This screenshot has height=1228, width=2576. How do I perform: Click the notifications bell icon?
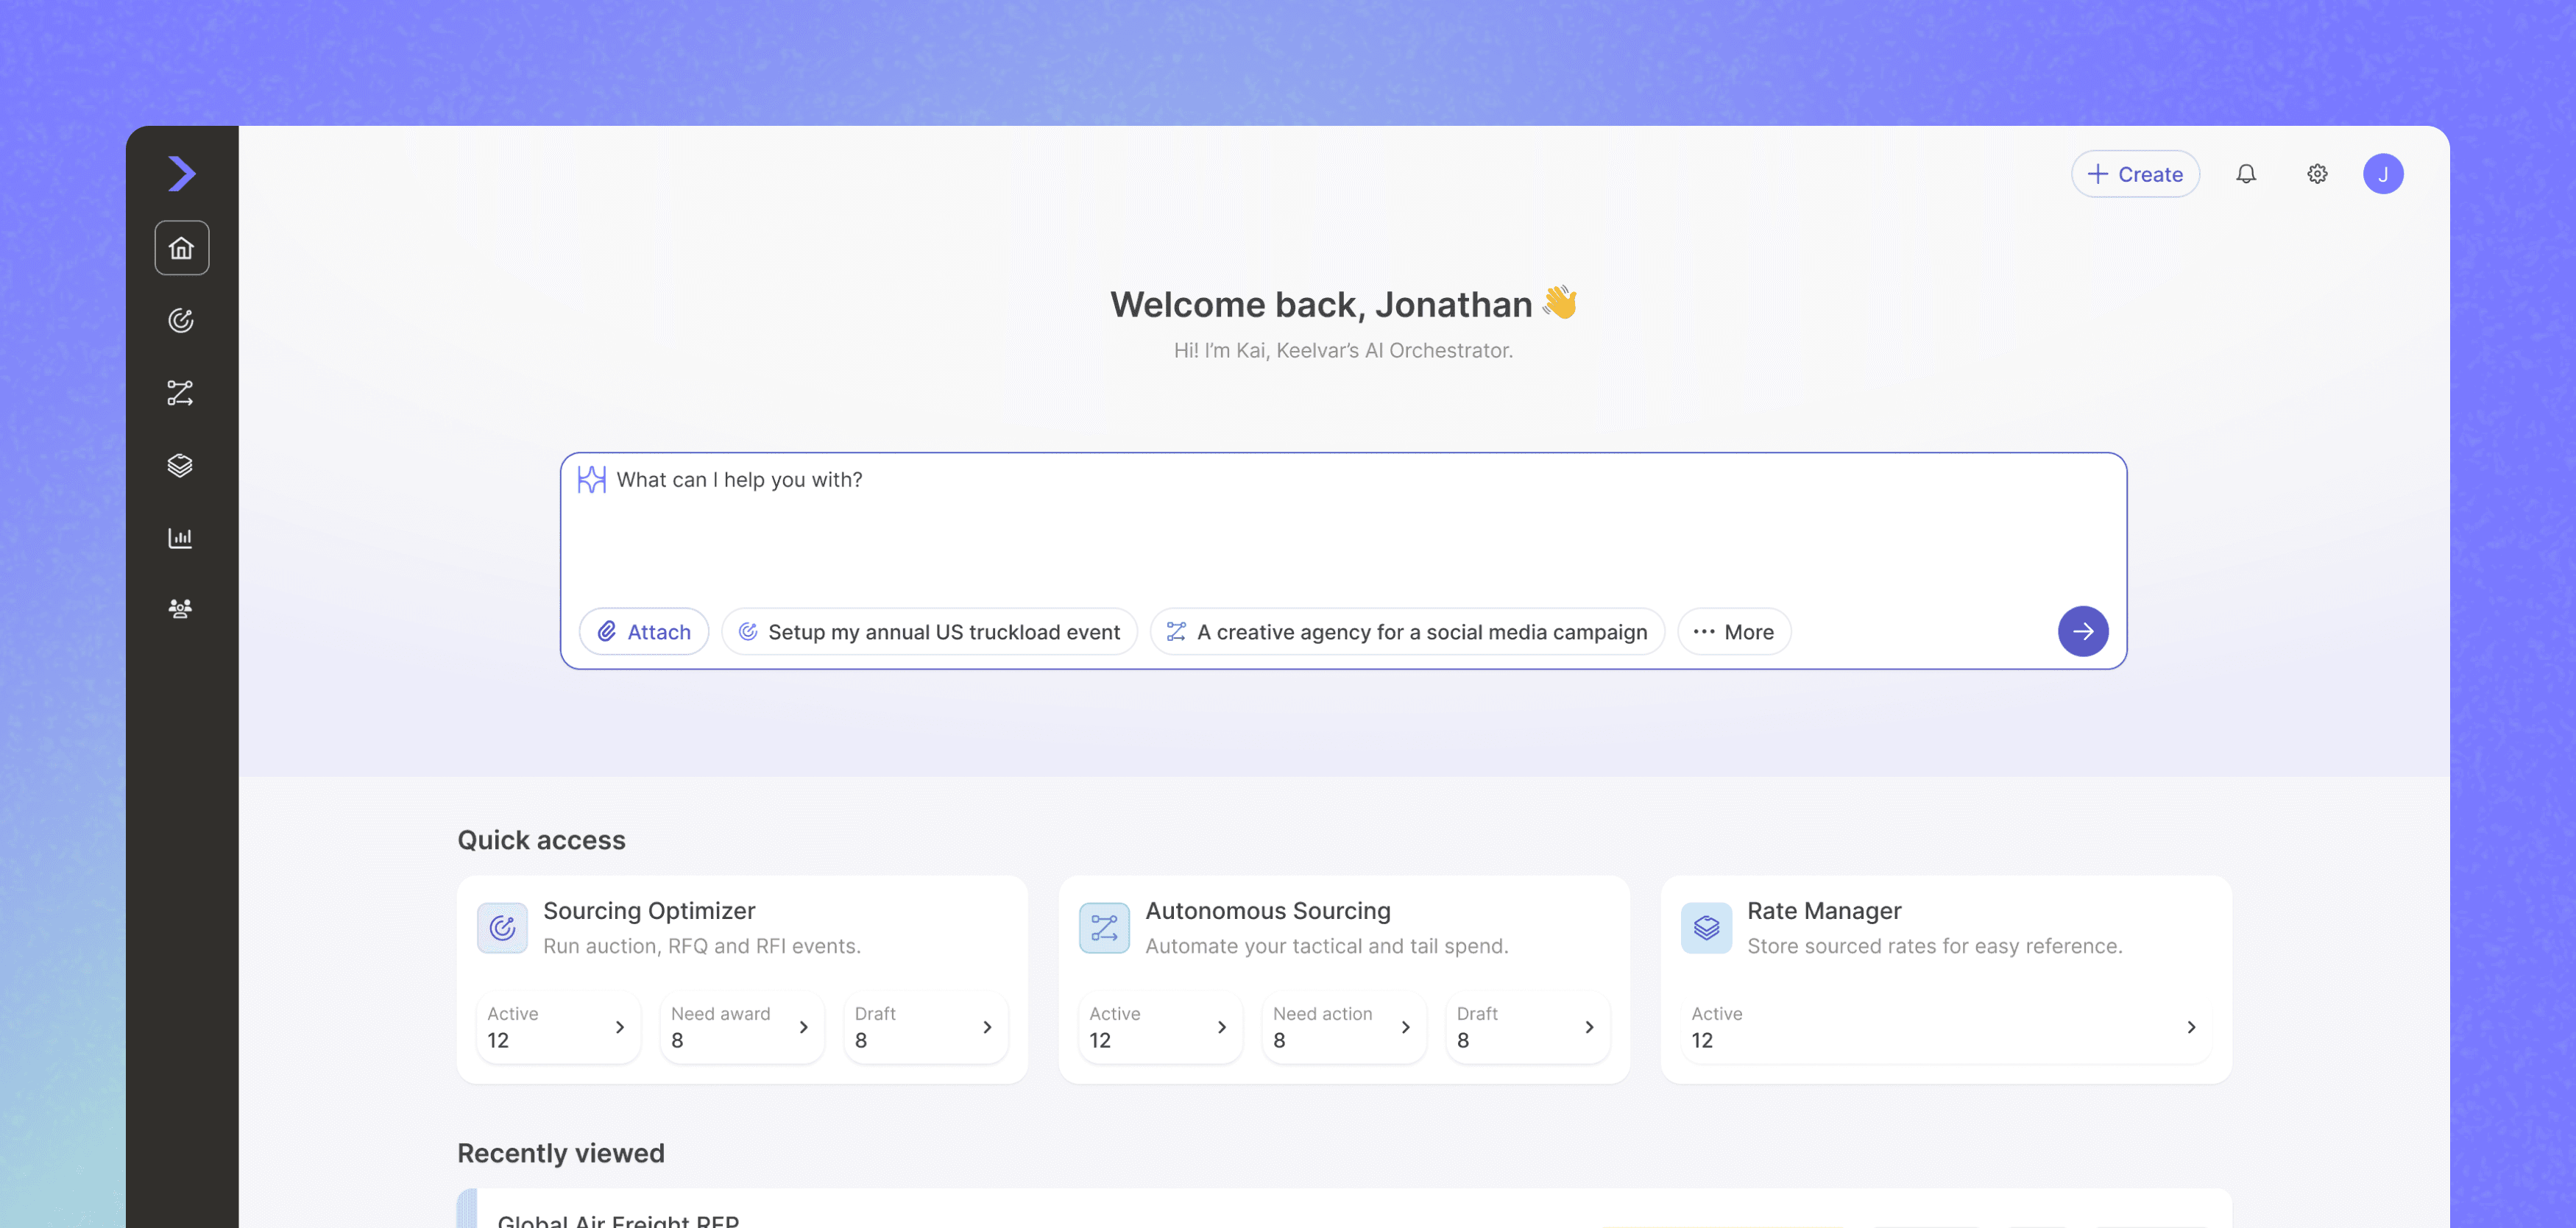tap(2245, 174)
